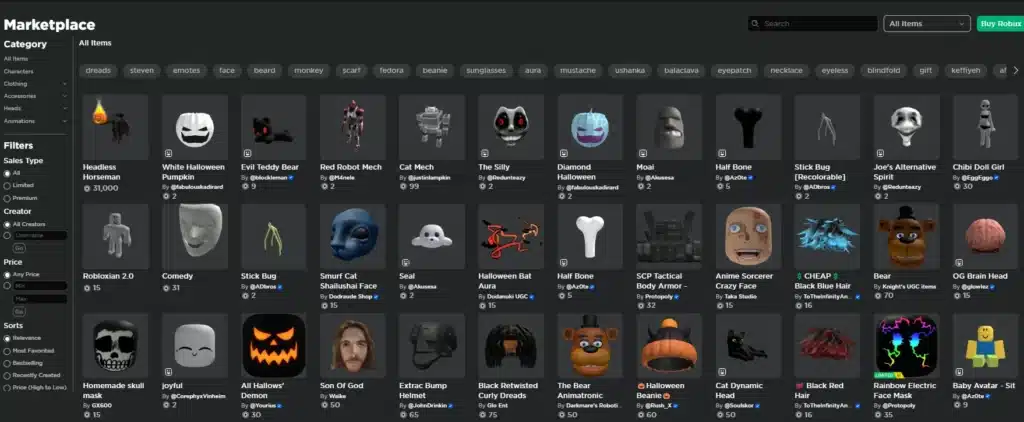Open the Comedy mask thumbnail

(x=195, y=236)
